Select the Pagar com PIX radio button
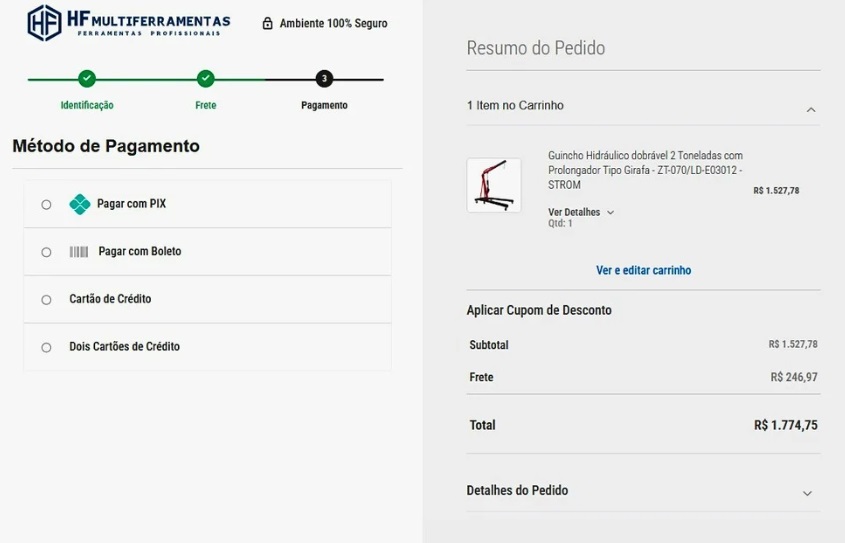The width and height of the screenshot is (845, 543). click(x=46, y=205)
